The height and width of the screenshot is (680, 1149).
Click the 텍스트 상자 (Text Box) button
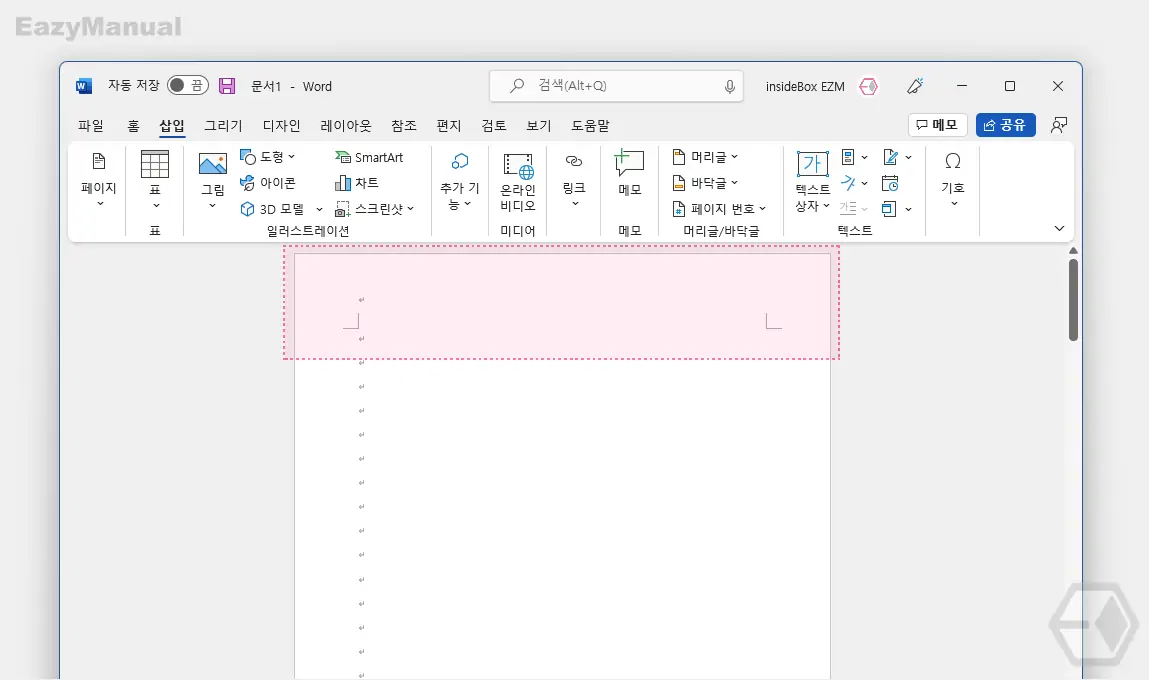(x=813, y=182)
